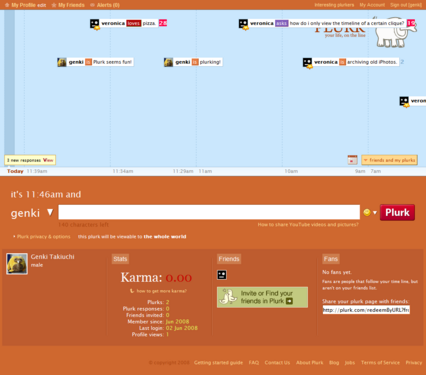Click Genki Takiuchi profile picture
This screenshot has height=375, width=426.
pyautogui.click(x=17, y=264)
